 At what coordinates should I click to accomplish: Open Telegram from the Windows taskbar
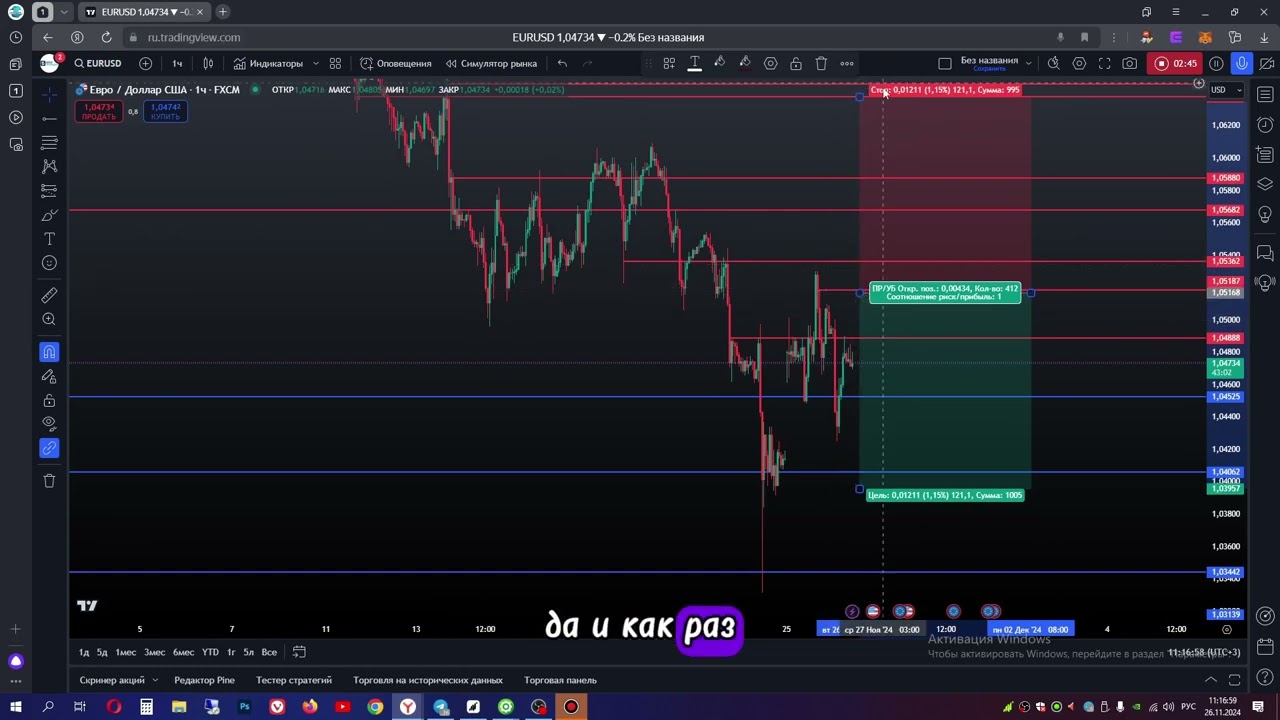(441, 707)
